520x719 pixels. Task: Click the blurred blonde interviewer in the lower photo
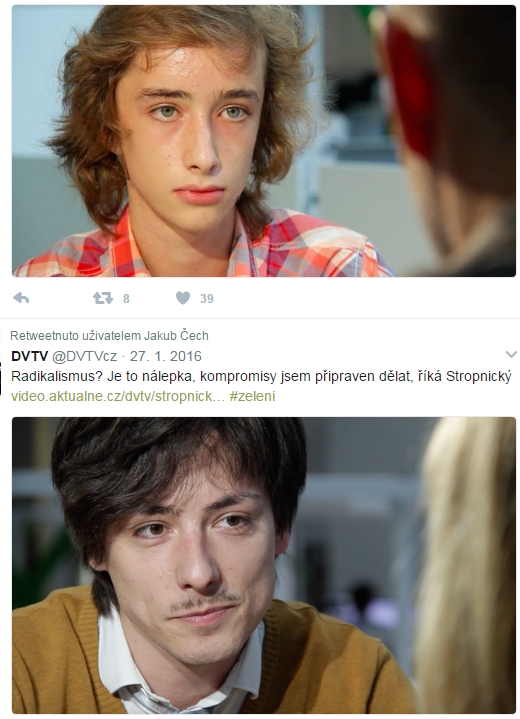pos(468,565)
